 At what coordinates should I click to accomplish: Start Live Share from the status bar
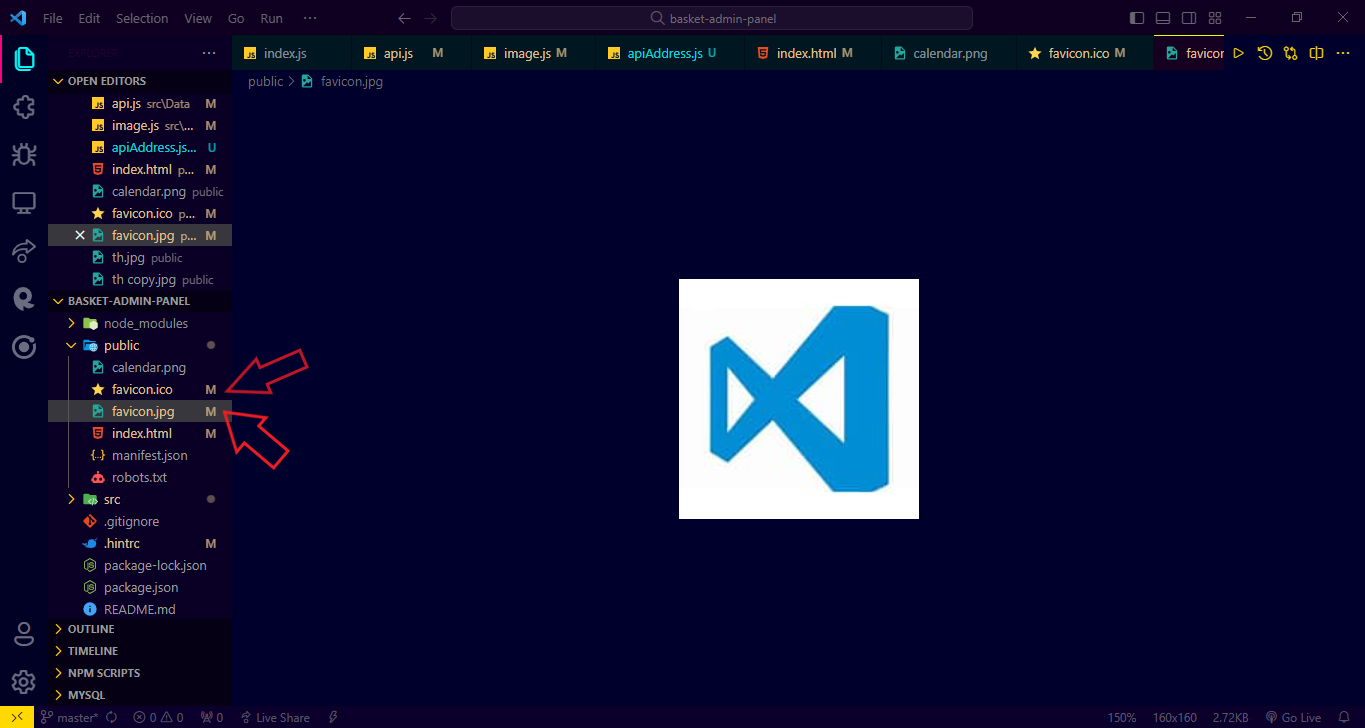(275, 717)
